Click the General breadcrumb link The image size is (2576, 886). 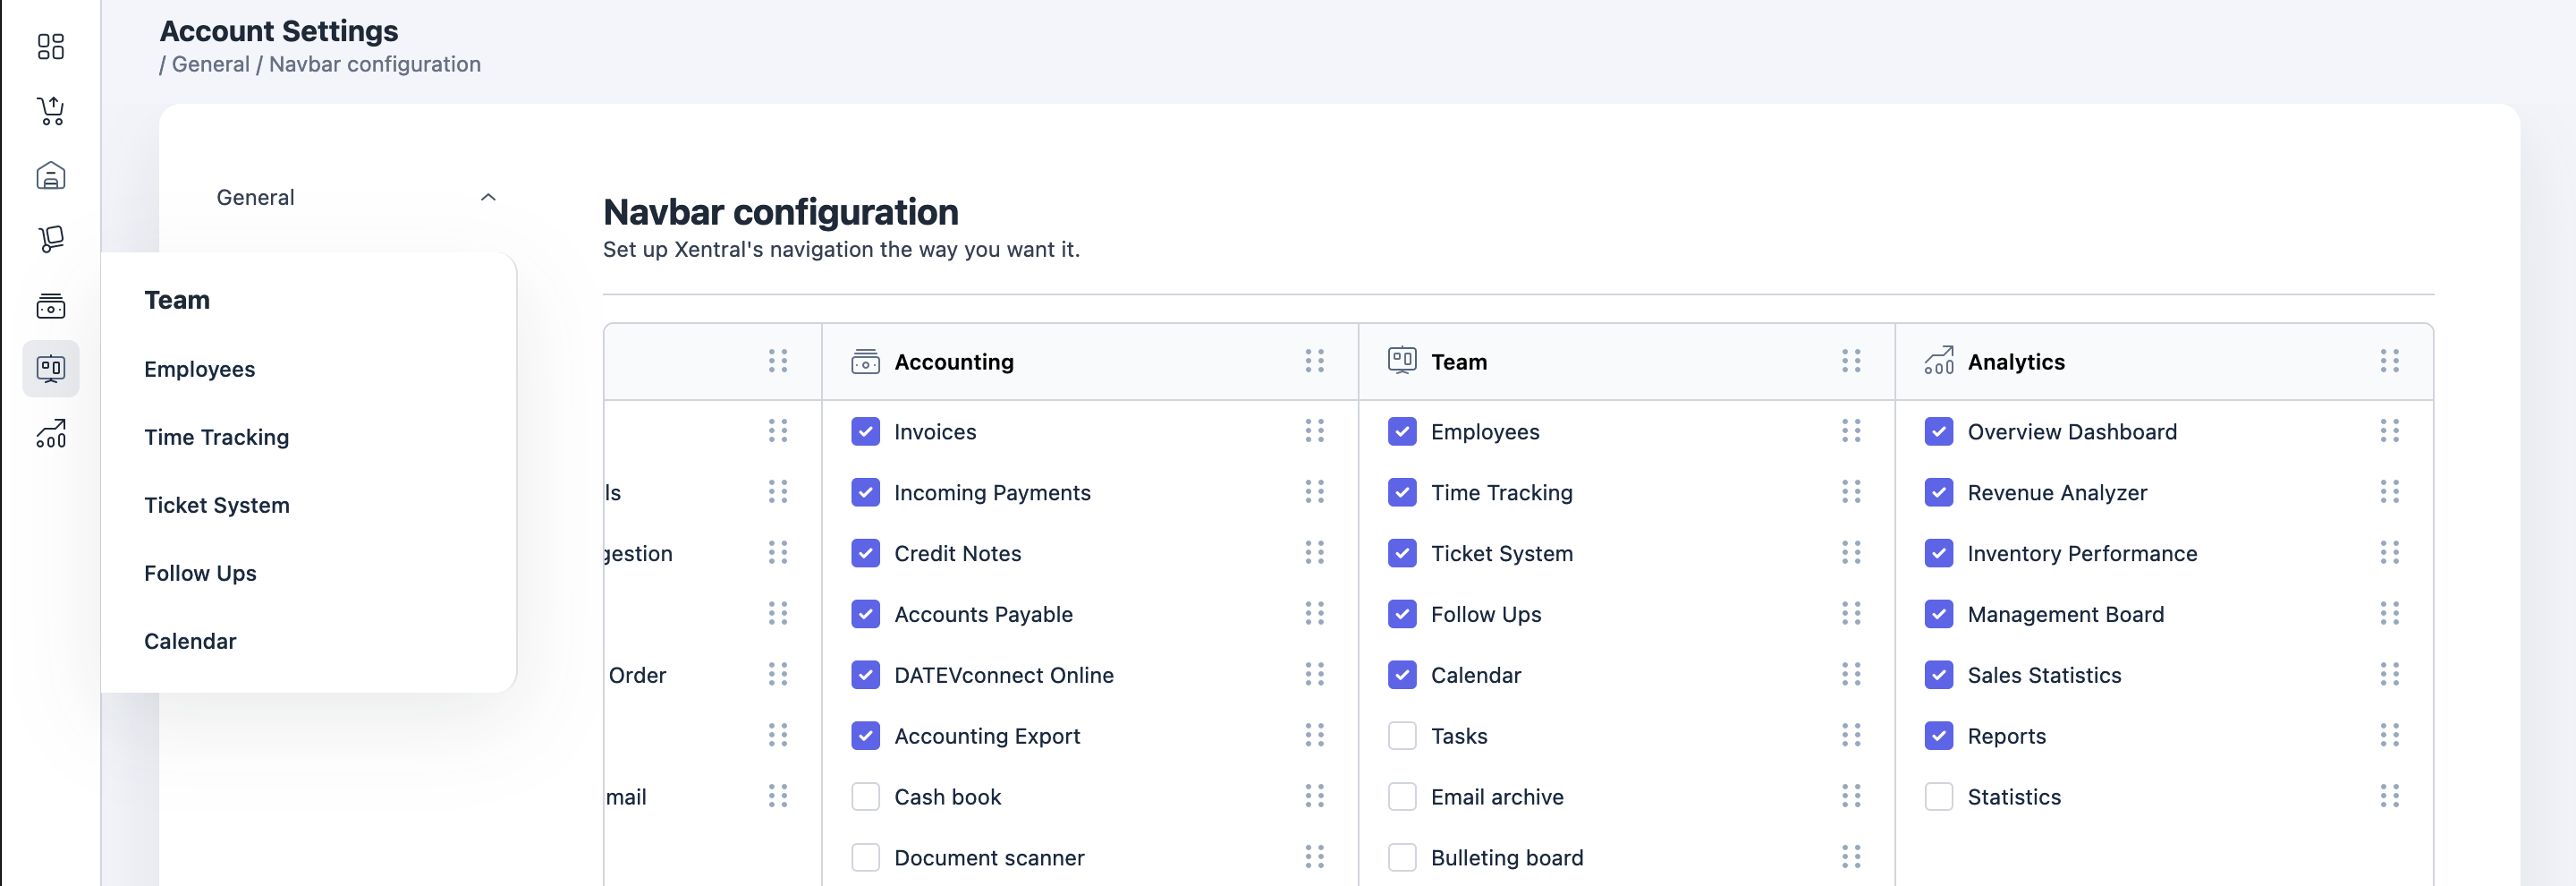point(210,64)
